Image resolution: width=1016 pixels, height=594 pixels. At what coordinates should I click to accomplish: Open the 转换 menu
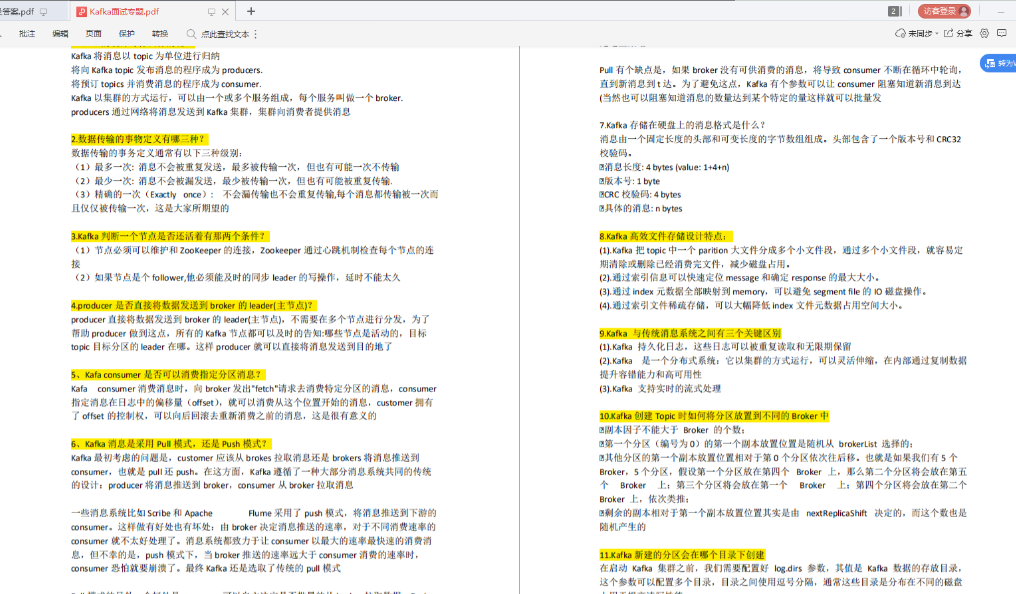pos(159,34)
